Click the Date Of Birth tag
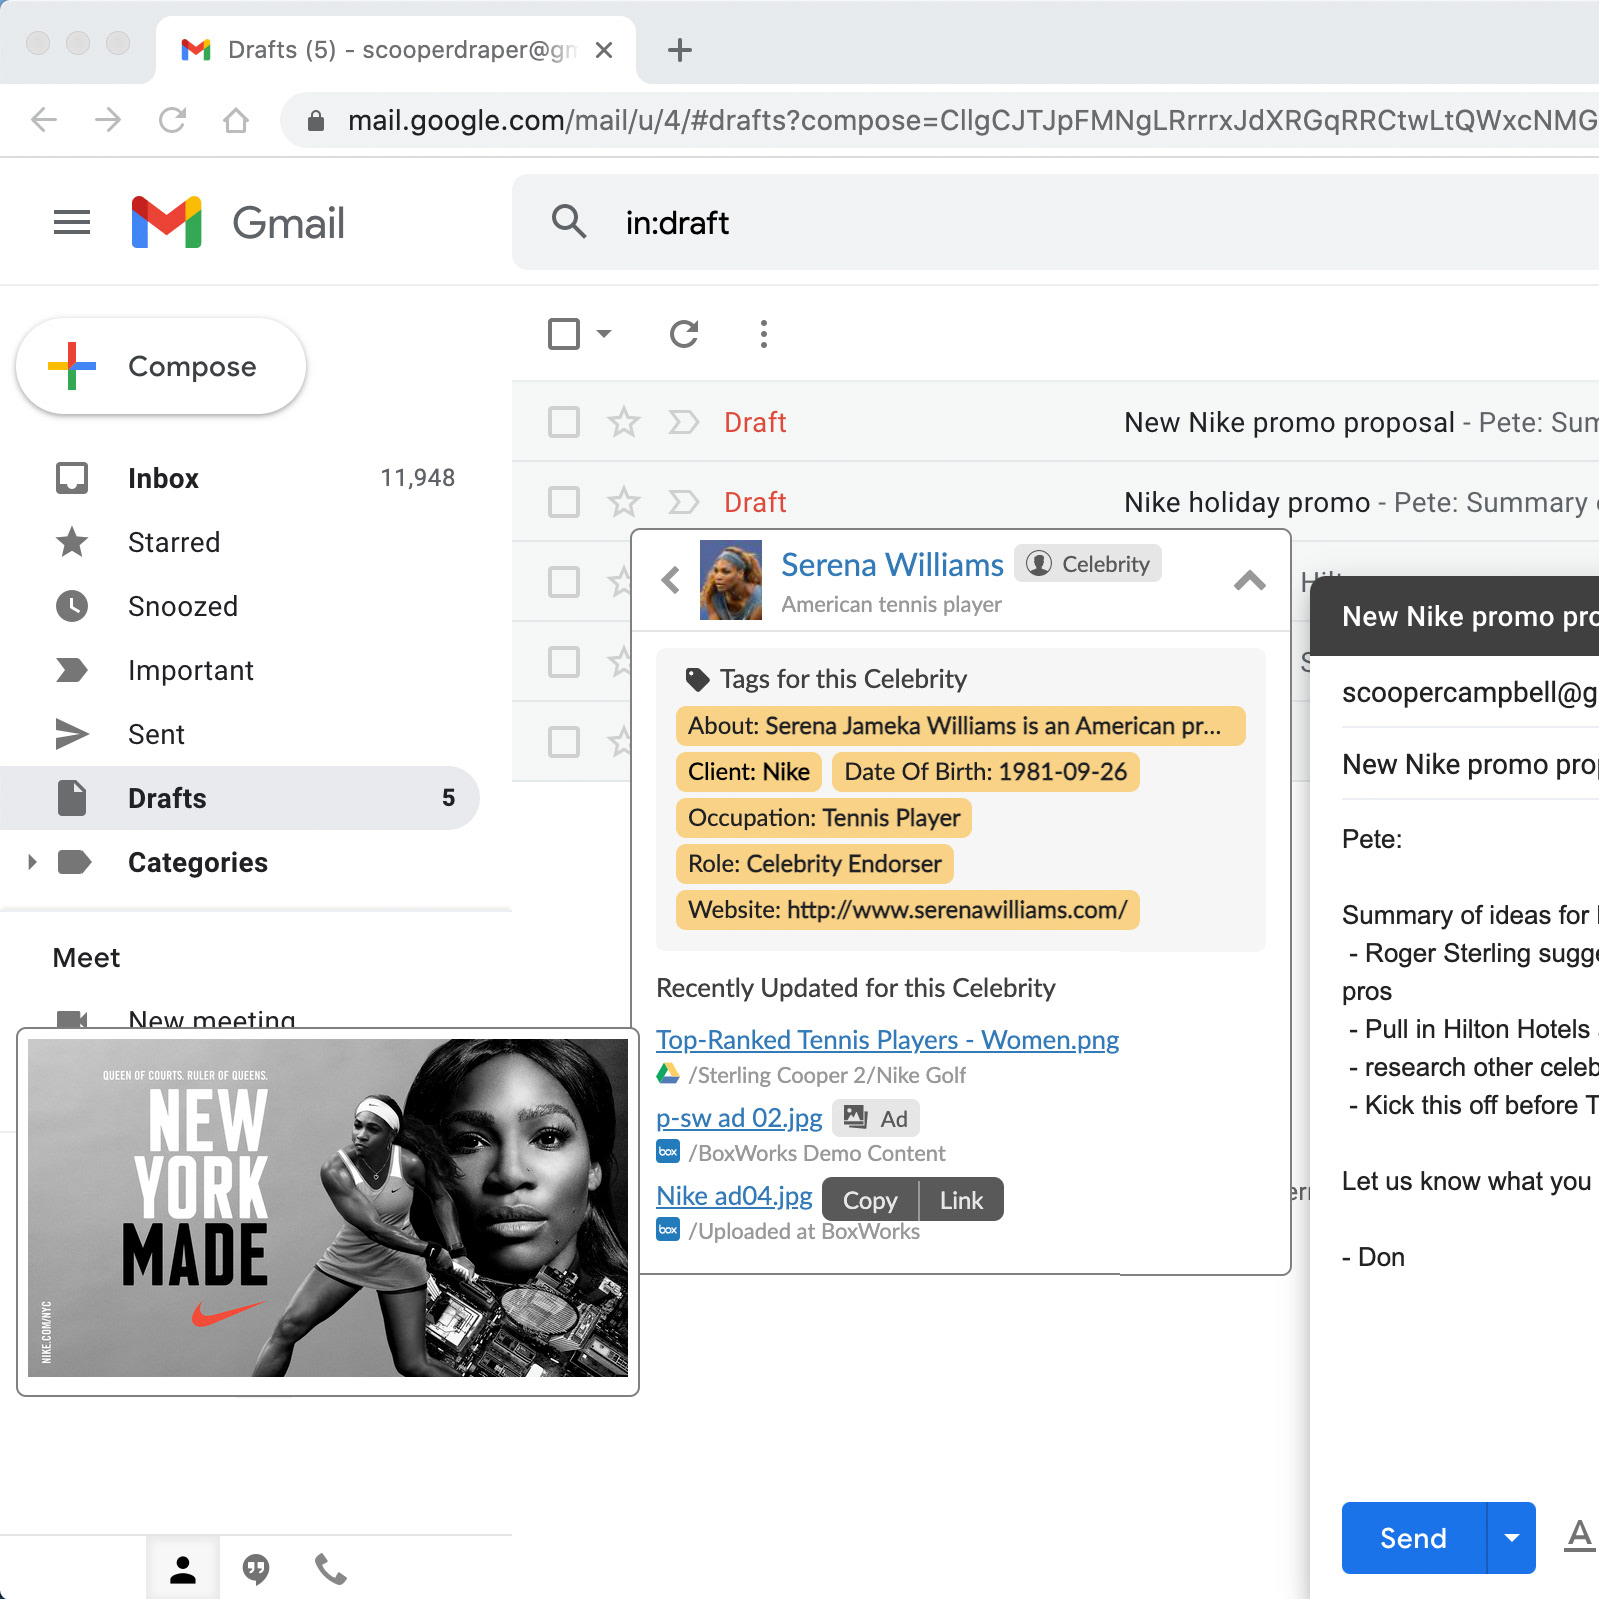The width and height of the screenshot is (1599, 1599). (x=986, y=772)
